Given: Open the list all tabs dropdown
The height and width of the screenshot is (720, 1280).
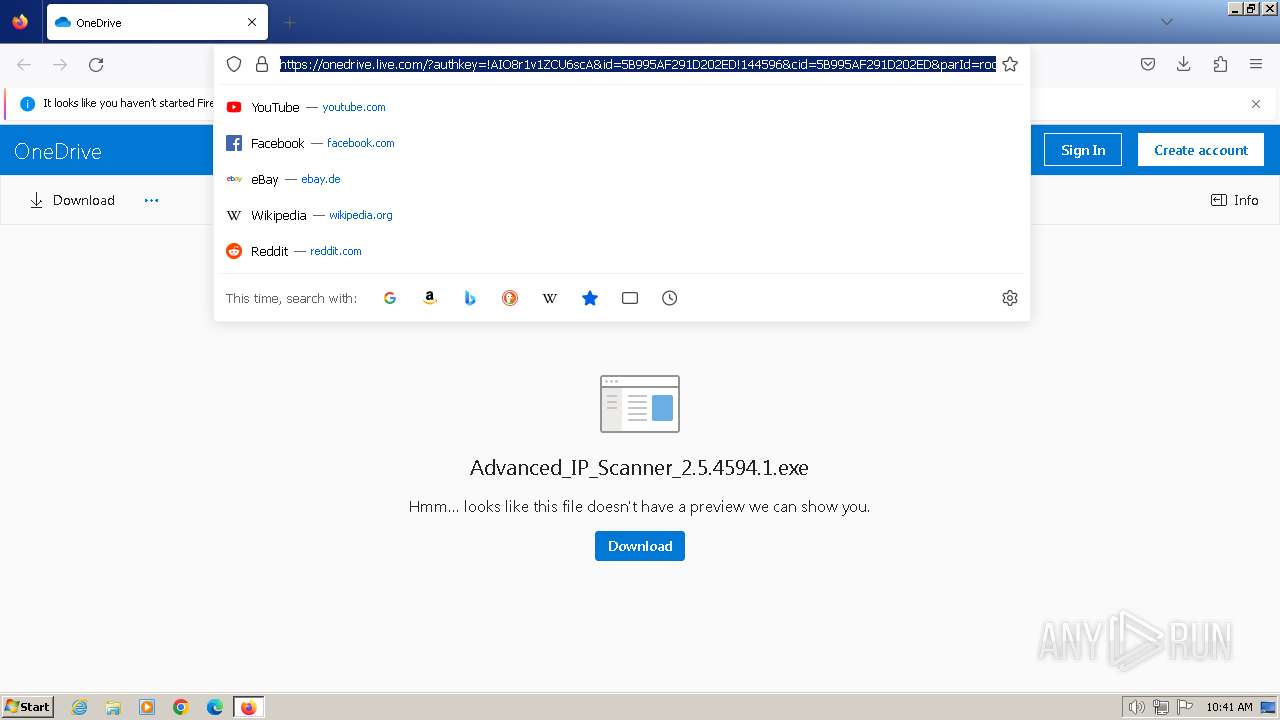Looking at the screenshot, I should click(x=1166, y=22).
